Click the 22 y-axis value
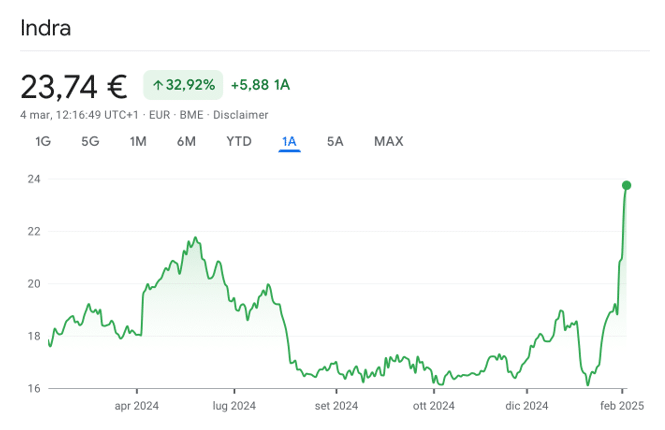665x430 pixels. click(34, 232)
